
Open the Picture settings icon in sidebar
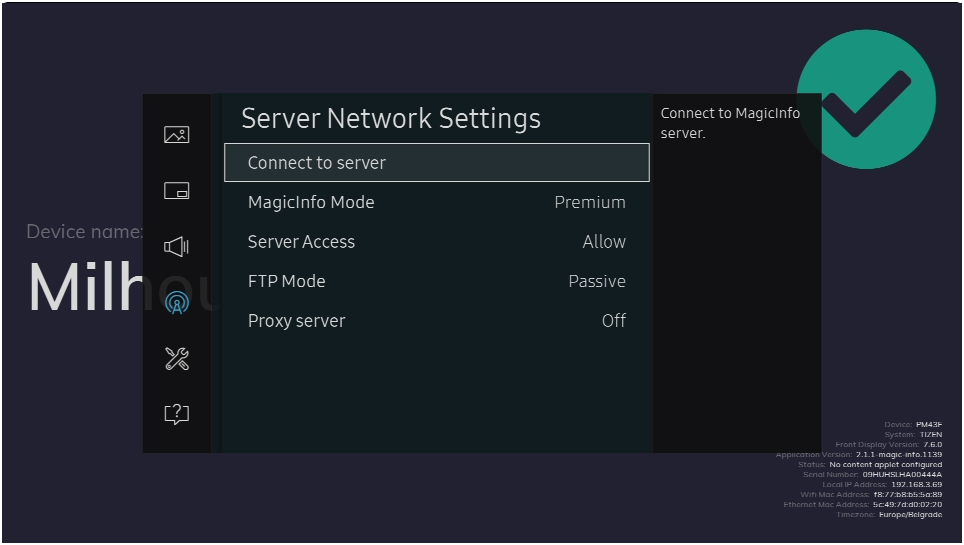tap(176, 135)
